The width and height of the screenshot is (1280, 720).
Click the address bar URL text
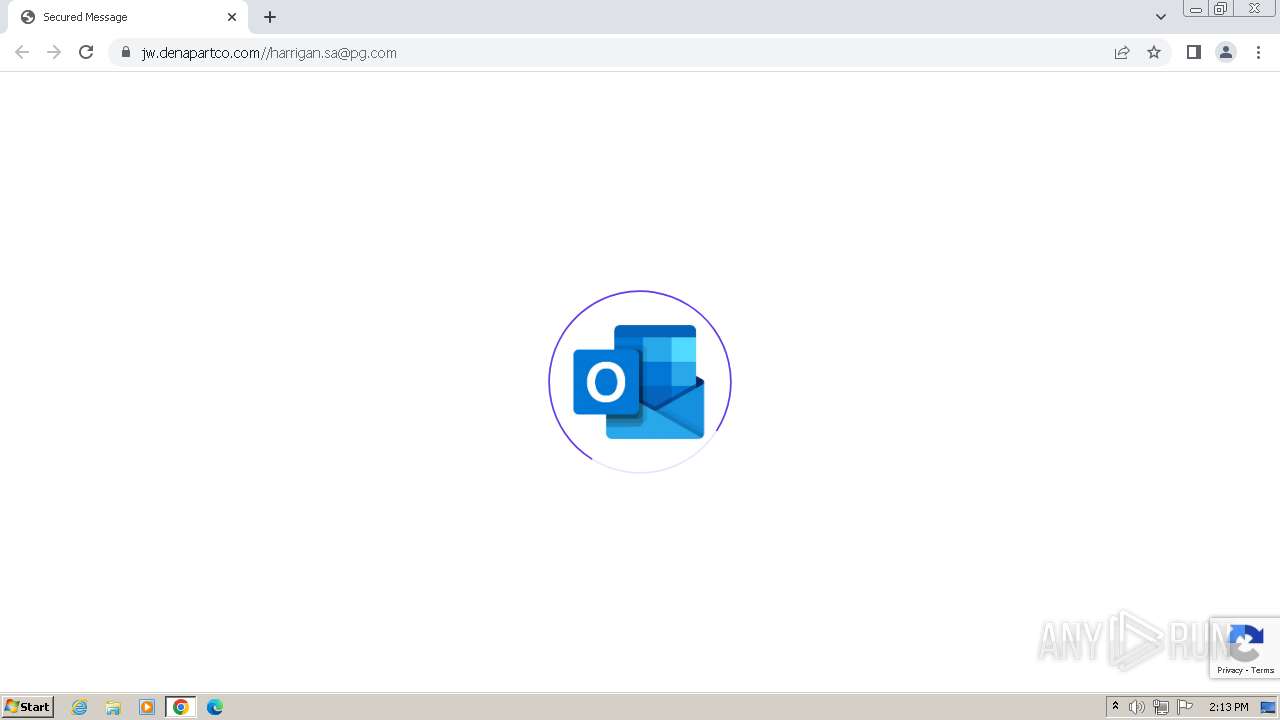269,53
